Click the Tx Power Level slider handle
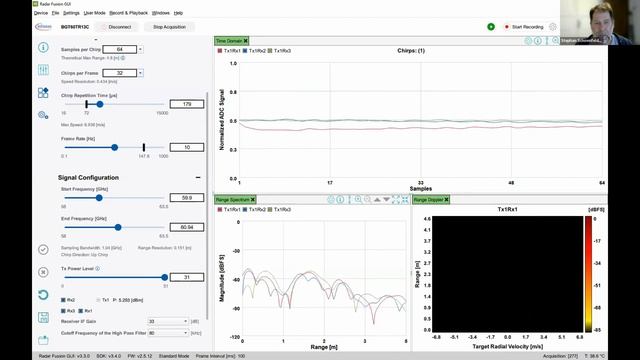Screen dimensions: 640x360 164,278
